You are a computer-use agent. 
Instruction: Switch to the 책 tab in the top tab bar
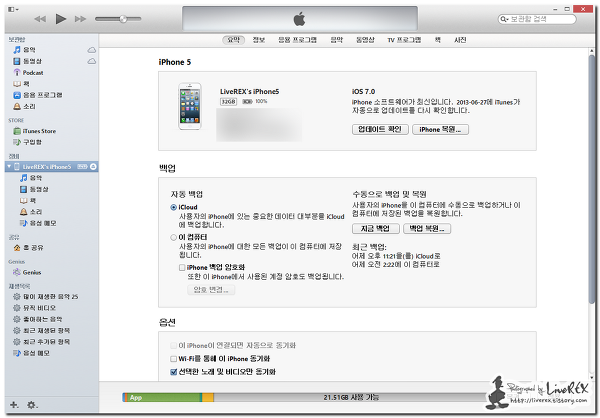(x=438, y=40)
